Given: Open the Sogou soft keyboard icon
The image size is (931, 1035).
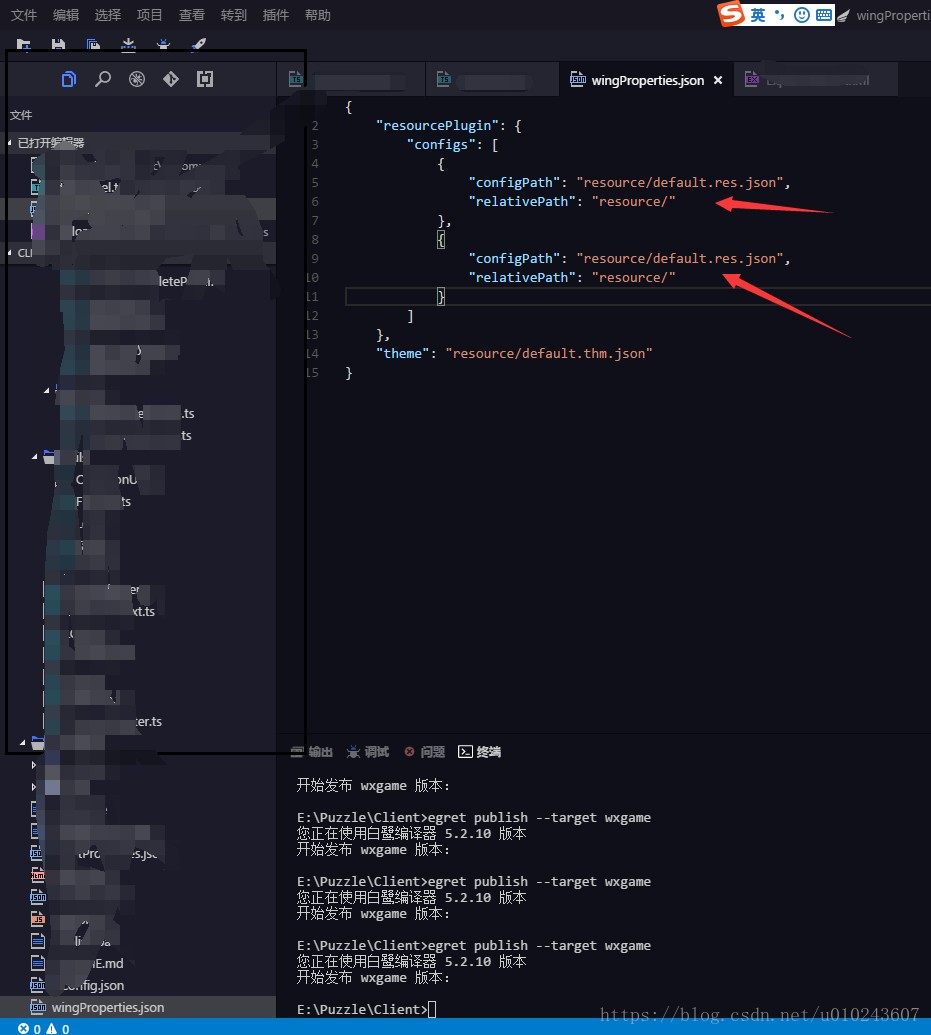Looking at the screenshot, I should [x=824, y=15].
